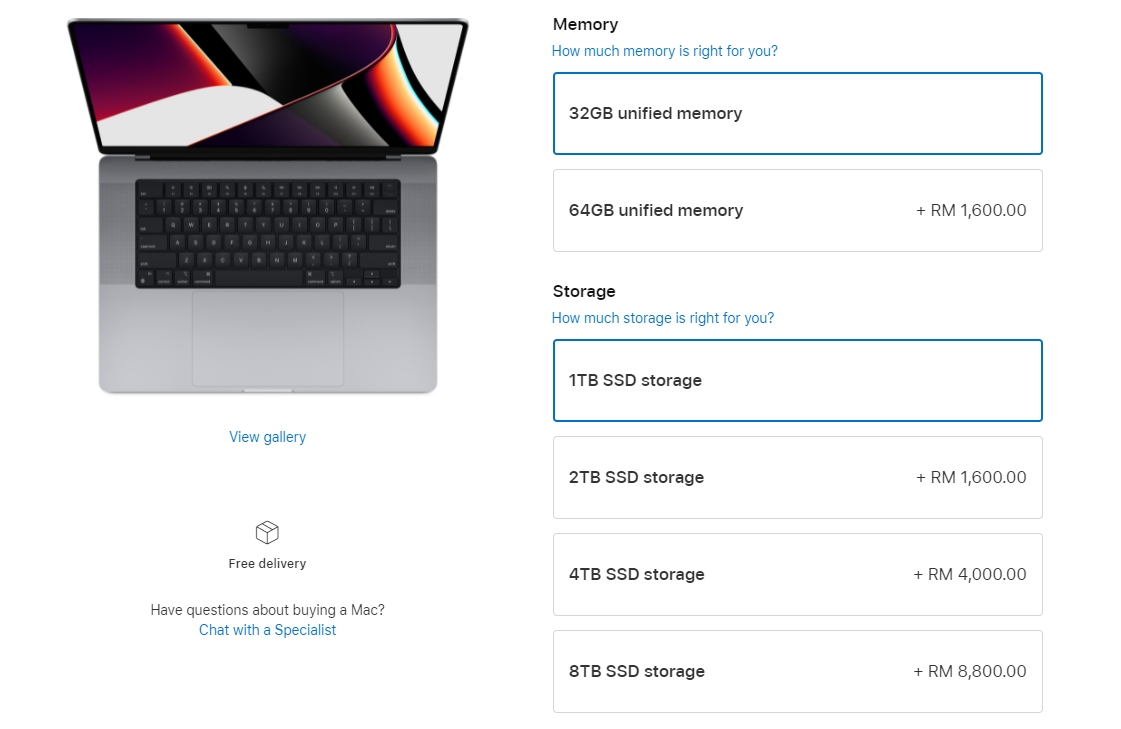Click the +RM 1,600.00 memory upgrade price
This screenshot has width=1121, height=729.
971,210
